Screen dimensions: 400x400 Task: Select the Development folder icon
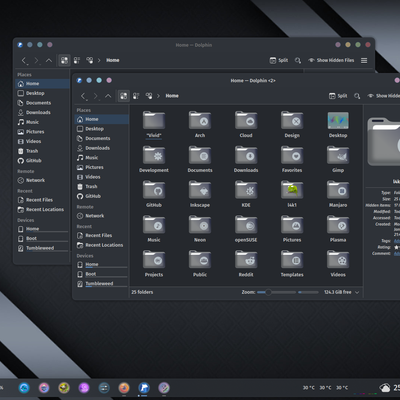click(x=154, y=155)
